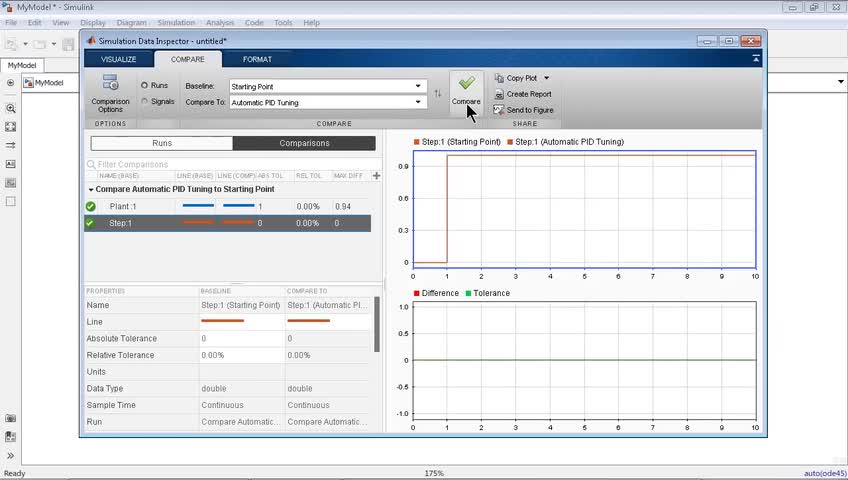Image resolution: width=848 pixels, height=480 pixels.
Task: Click the Absolute Tolerance baseline value
Action: point(241,338)
